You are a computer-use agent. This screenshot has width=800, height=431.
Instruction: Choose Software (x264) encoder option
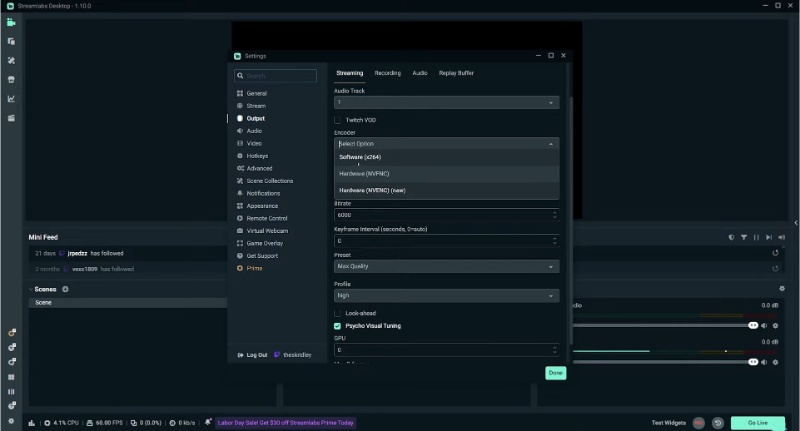point(446,157)
